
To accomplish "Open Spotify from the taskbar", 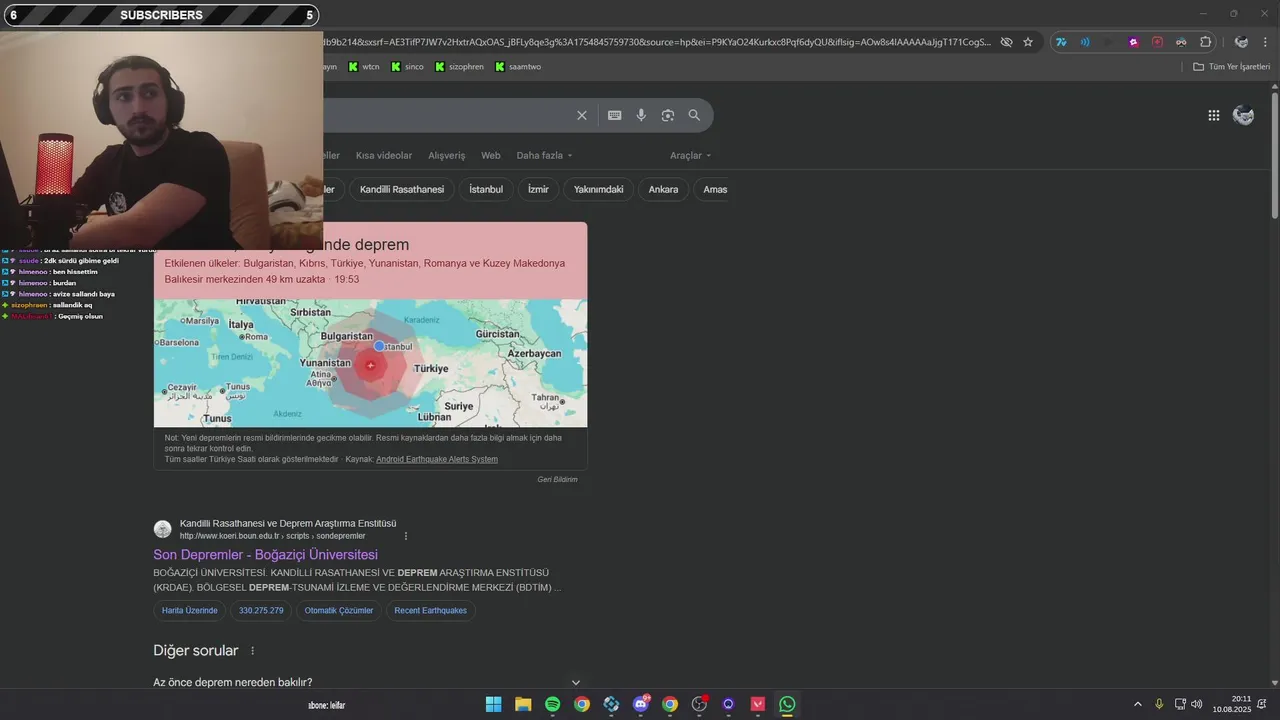I will point(553,704).
